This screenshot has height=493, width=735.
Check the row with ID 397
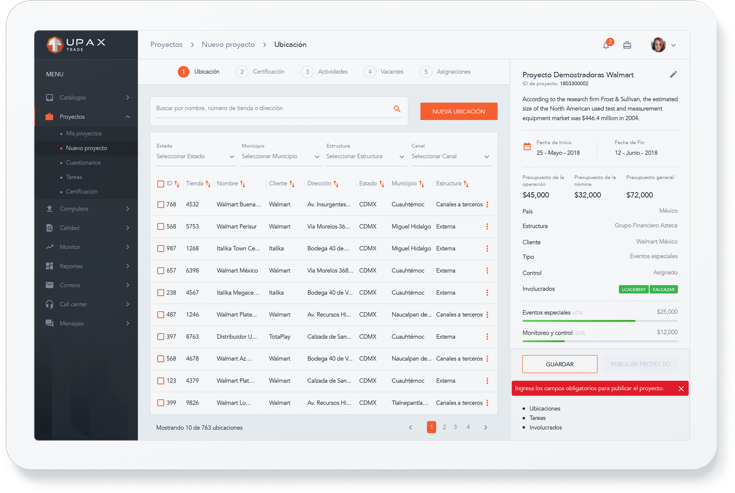[160, 336]
